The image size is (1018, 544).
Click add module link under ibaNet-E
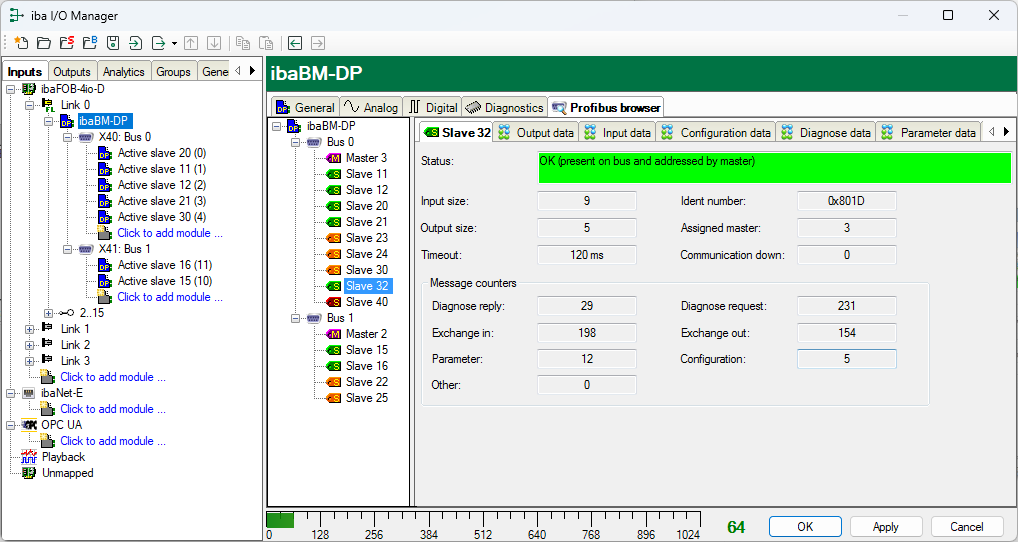[x=113, y=409]
